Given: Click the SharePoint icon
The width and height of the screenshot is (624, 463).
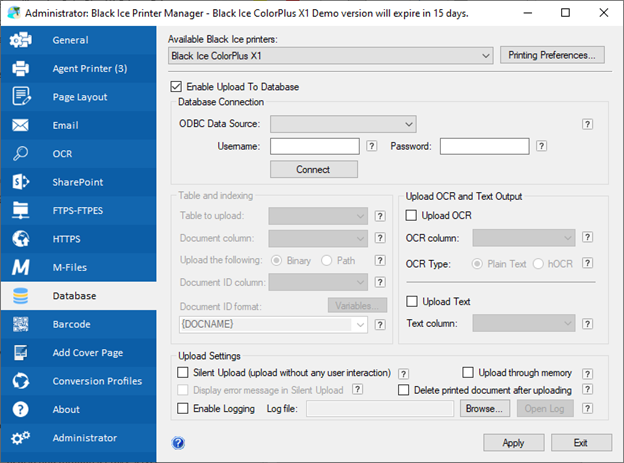Looking at the screenshot, I should point(20,182).
